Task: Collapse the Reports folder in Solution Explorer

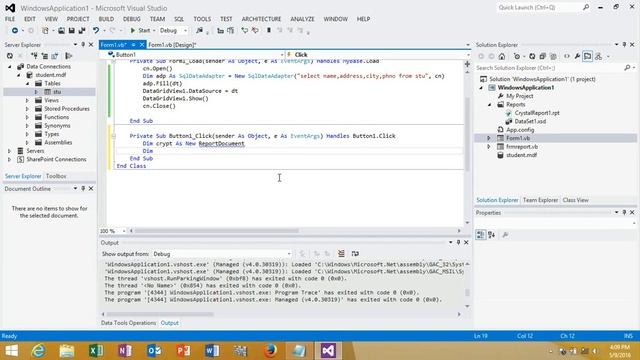Action: click(x=489, y=104)
